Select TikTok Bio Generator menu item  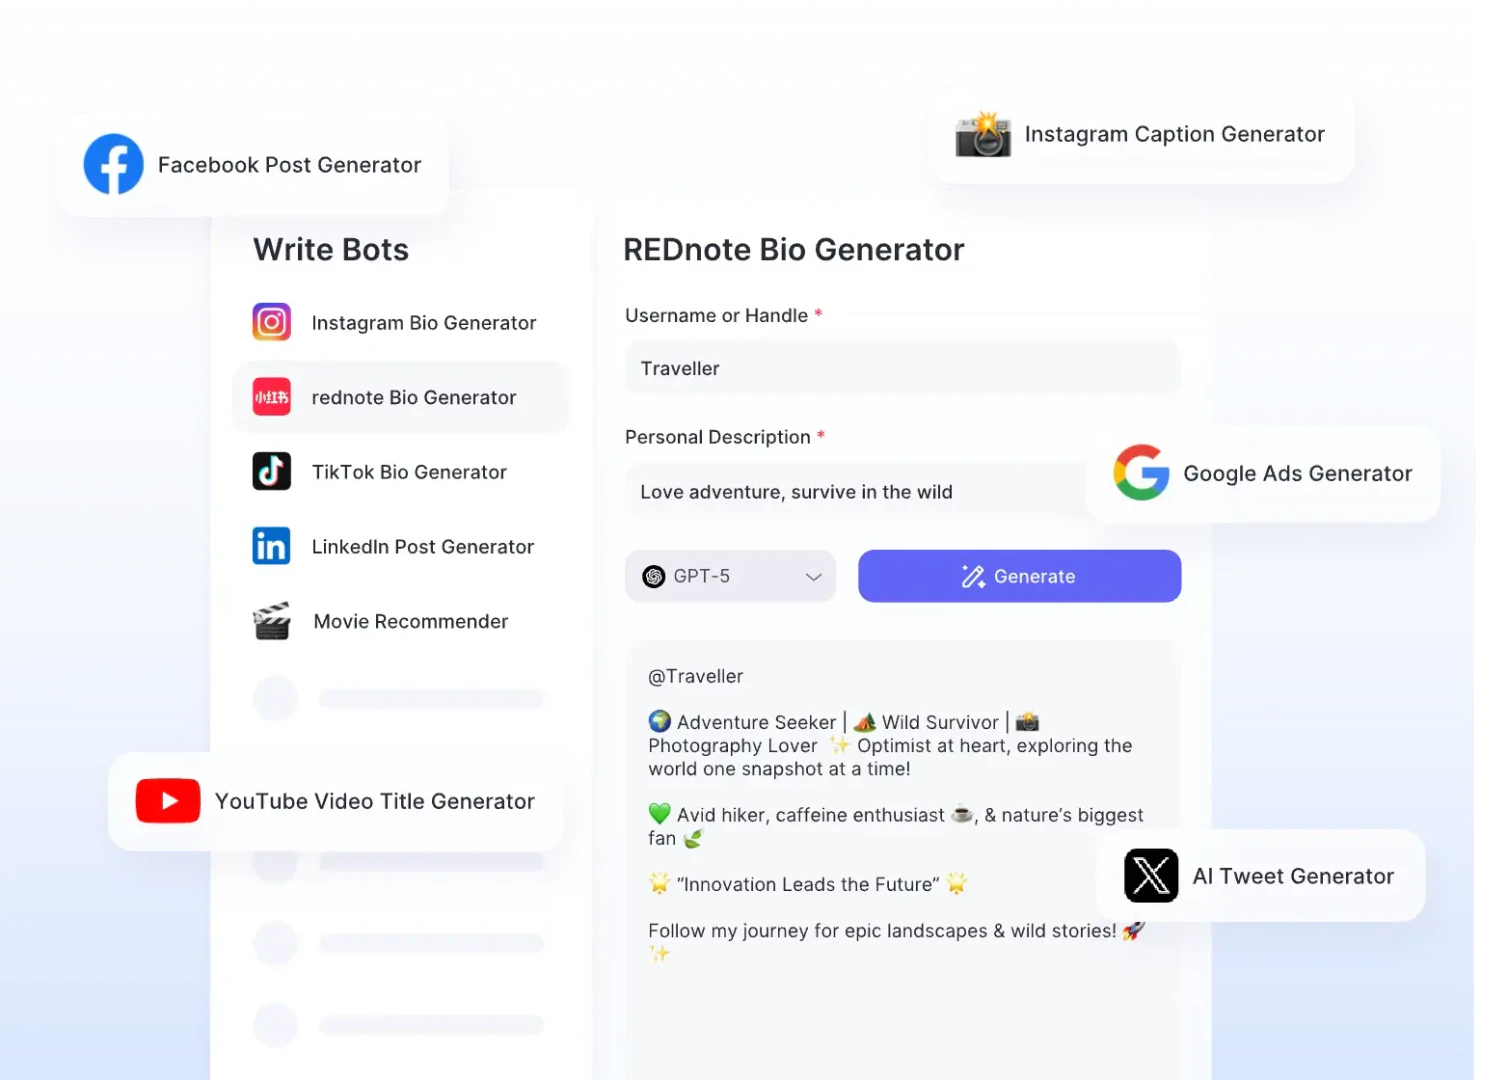pos(409,472)
